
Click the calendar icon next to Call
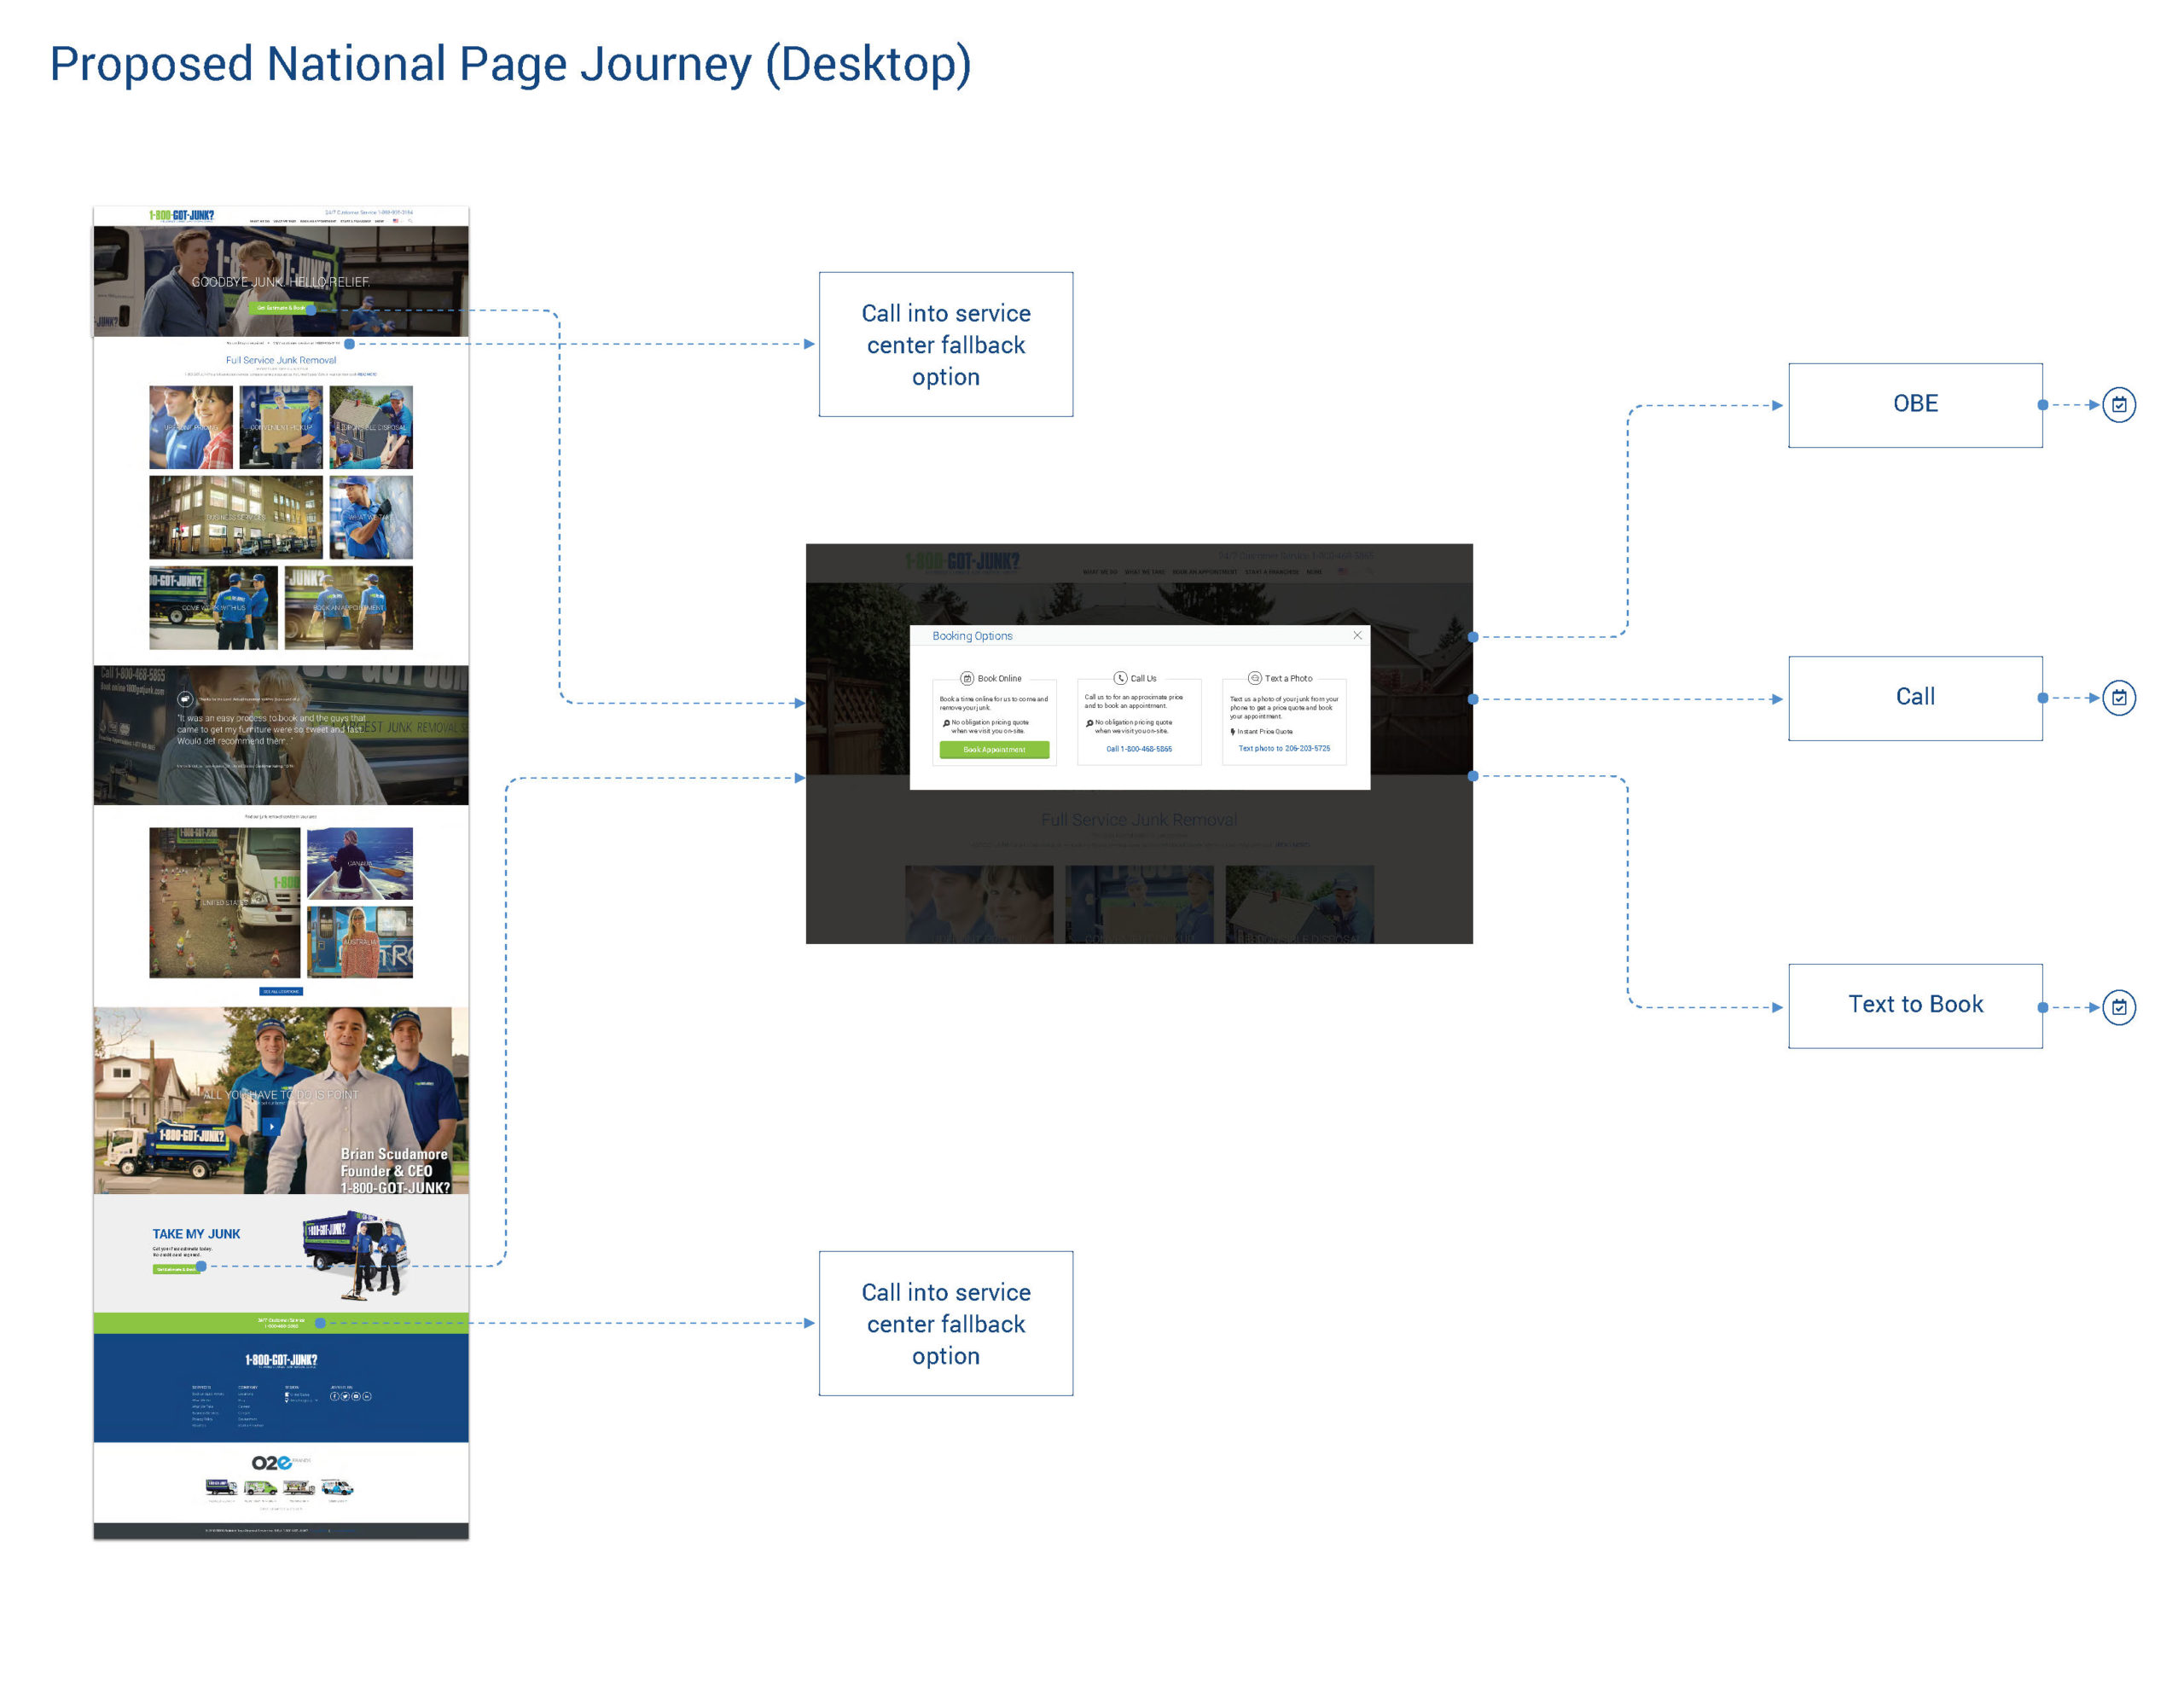coord(2118,698)
